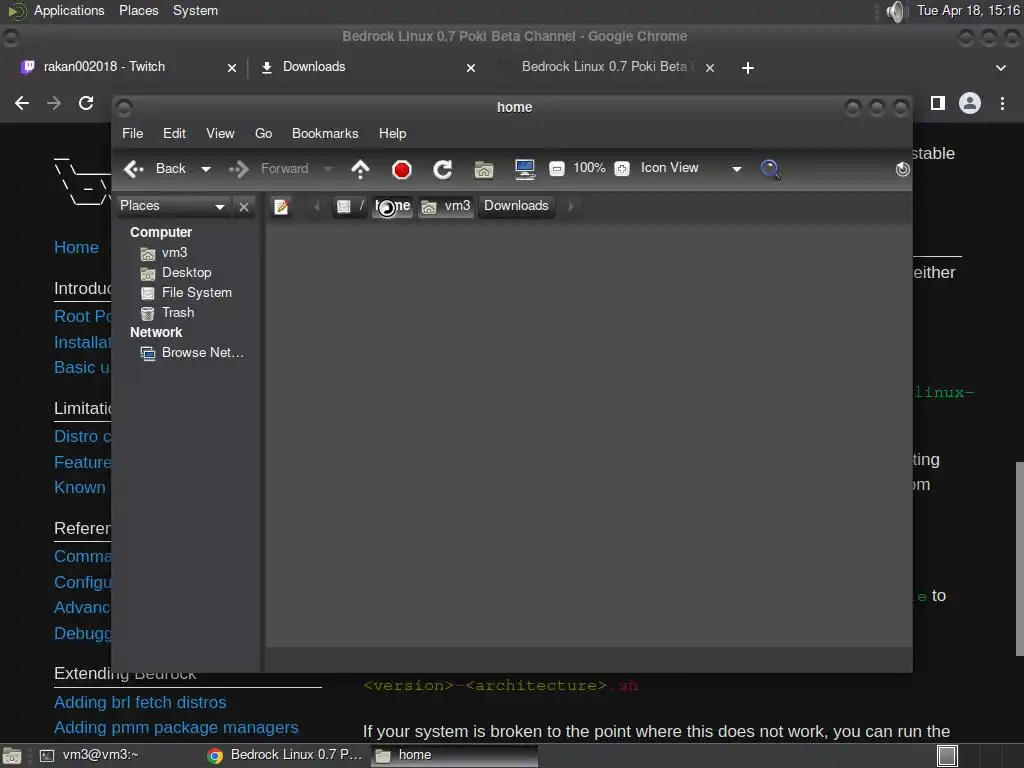Open Chrome tab search chevron

pyautogui.click(x=1000, y=68)
